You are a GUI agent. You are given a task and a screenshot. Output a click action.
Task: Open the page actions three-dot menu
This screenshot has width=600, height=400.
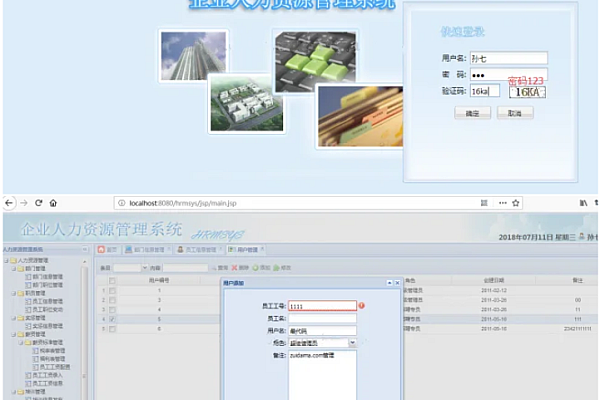pos(503,203)
